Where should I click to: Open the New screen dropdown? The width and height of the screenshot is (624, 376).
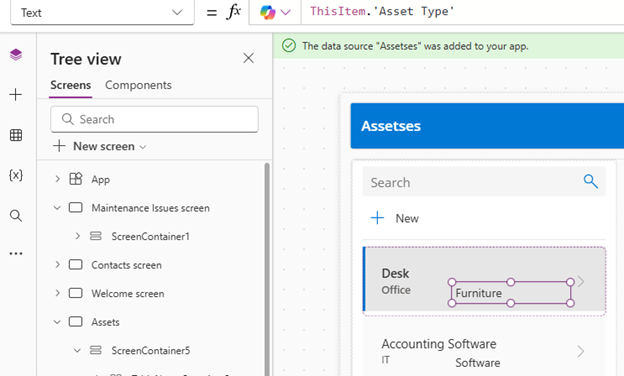point(143,147)
